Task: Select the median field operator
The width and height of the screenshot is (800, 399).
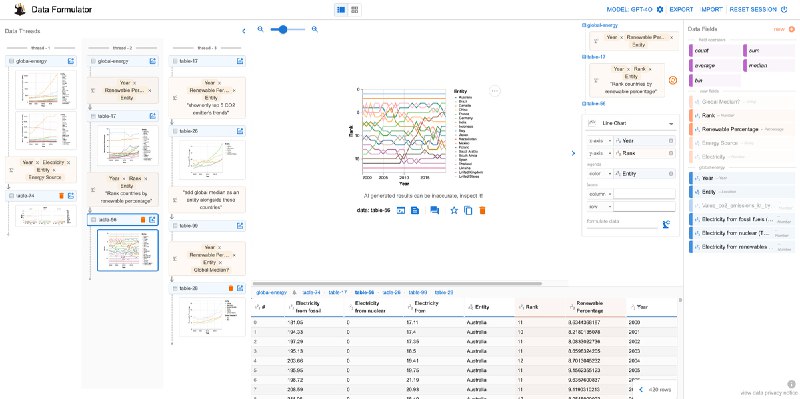Action: (x=769, y=65)
